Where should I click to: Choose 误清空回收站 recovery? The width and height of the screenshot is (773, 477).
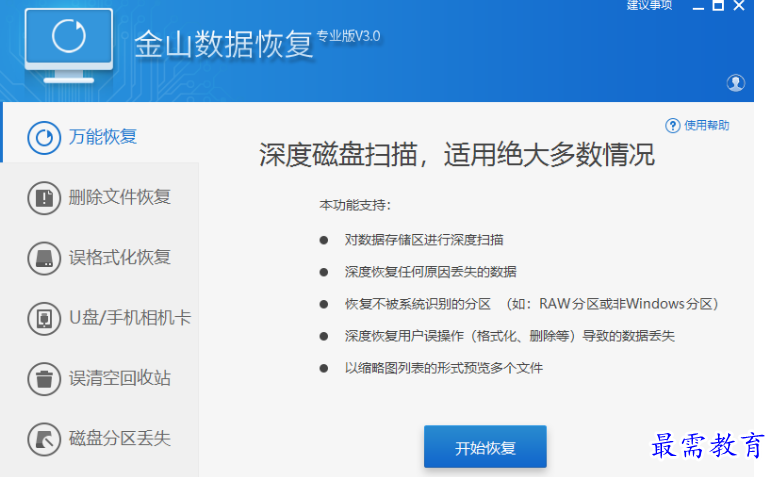click(100, 379)
